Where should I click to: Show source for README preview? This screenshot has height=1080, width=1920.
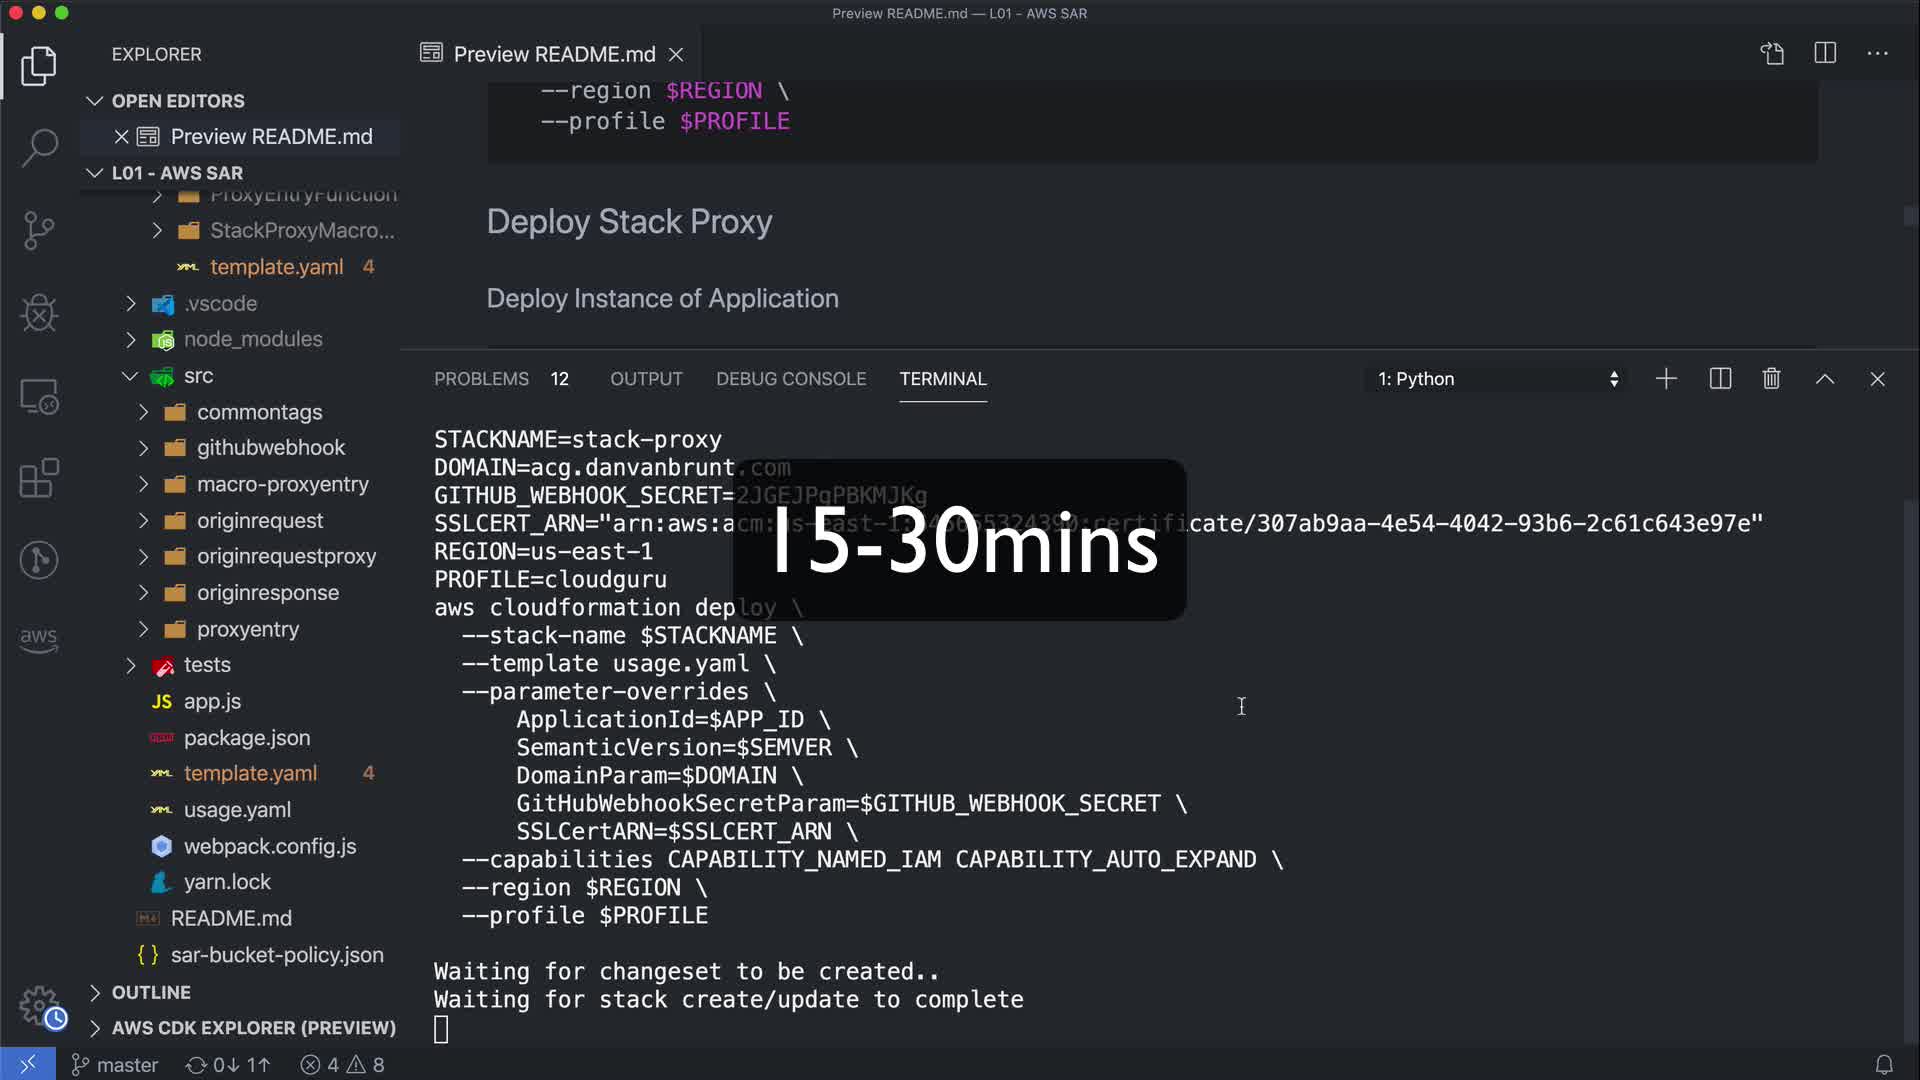[1772, 53]
